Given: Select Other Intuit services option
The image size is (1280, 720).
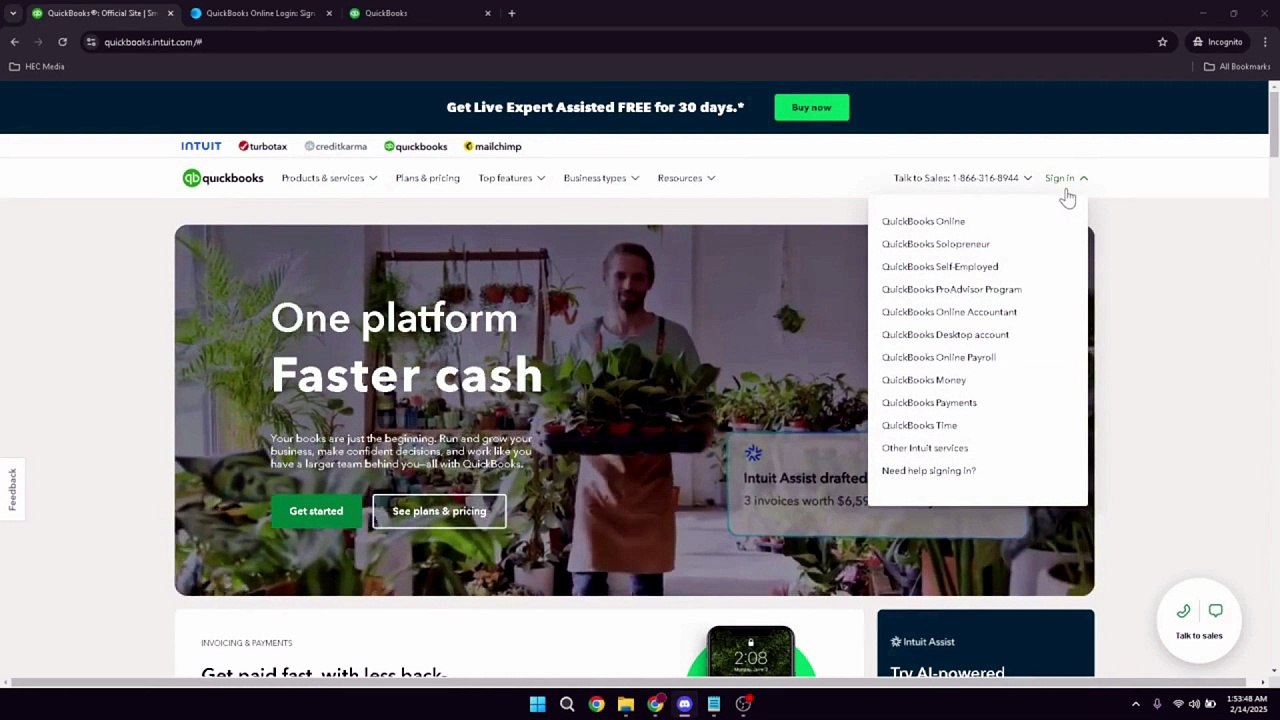Looking at the screenshot, I should [x=925, y=448].
